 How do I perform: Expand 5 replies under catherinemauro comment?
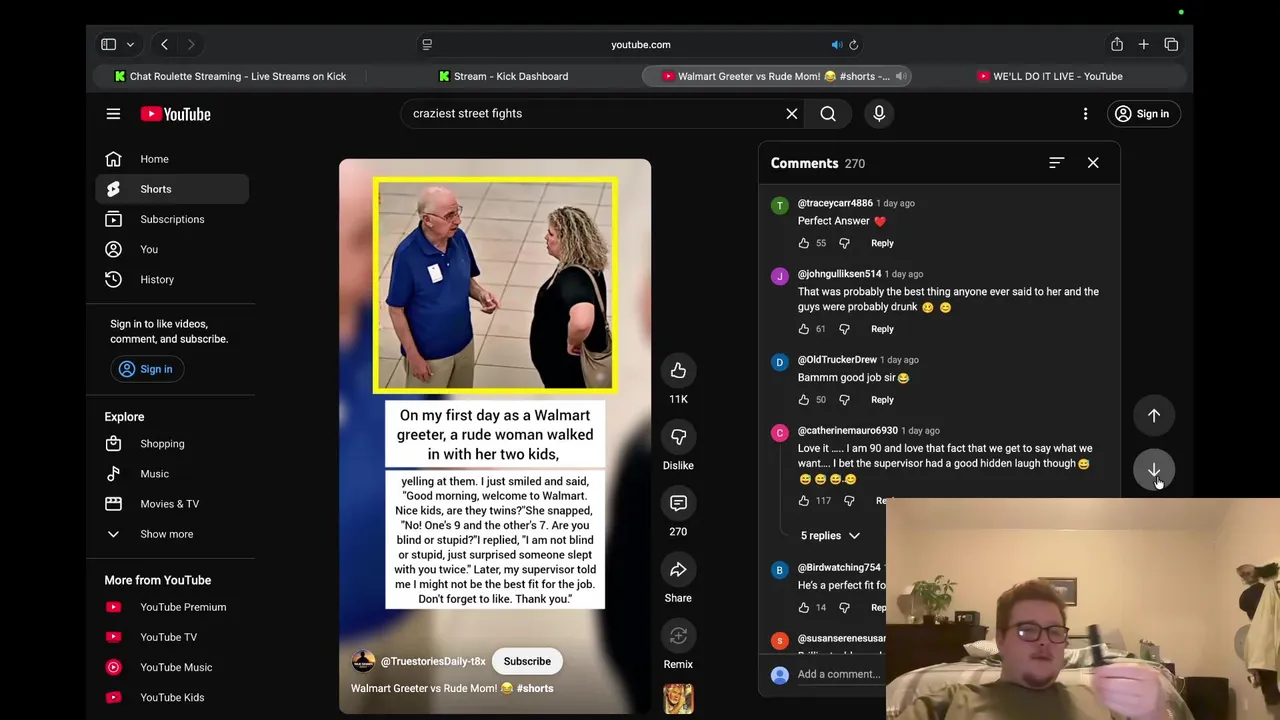pyautogui.click(x=829, y=536)
